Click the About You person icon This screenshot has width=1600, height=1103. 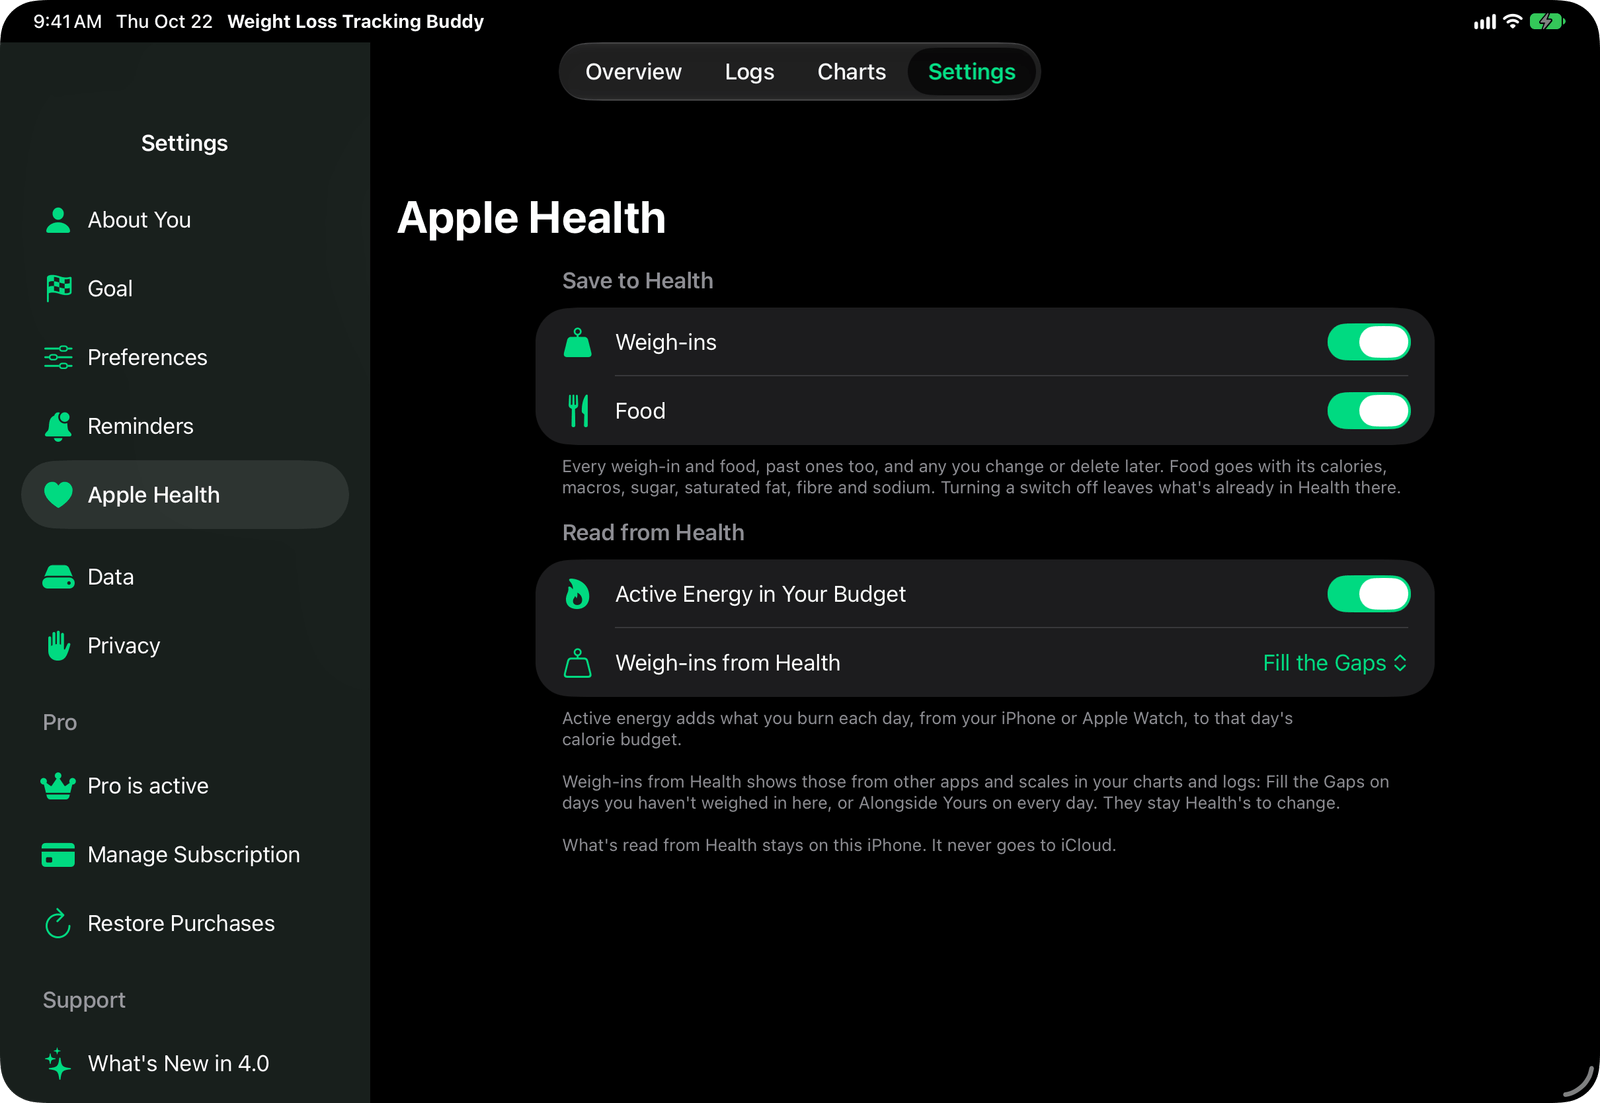[58, 220]
